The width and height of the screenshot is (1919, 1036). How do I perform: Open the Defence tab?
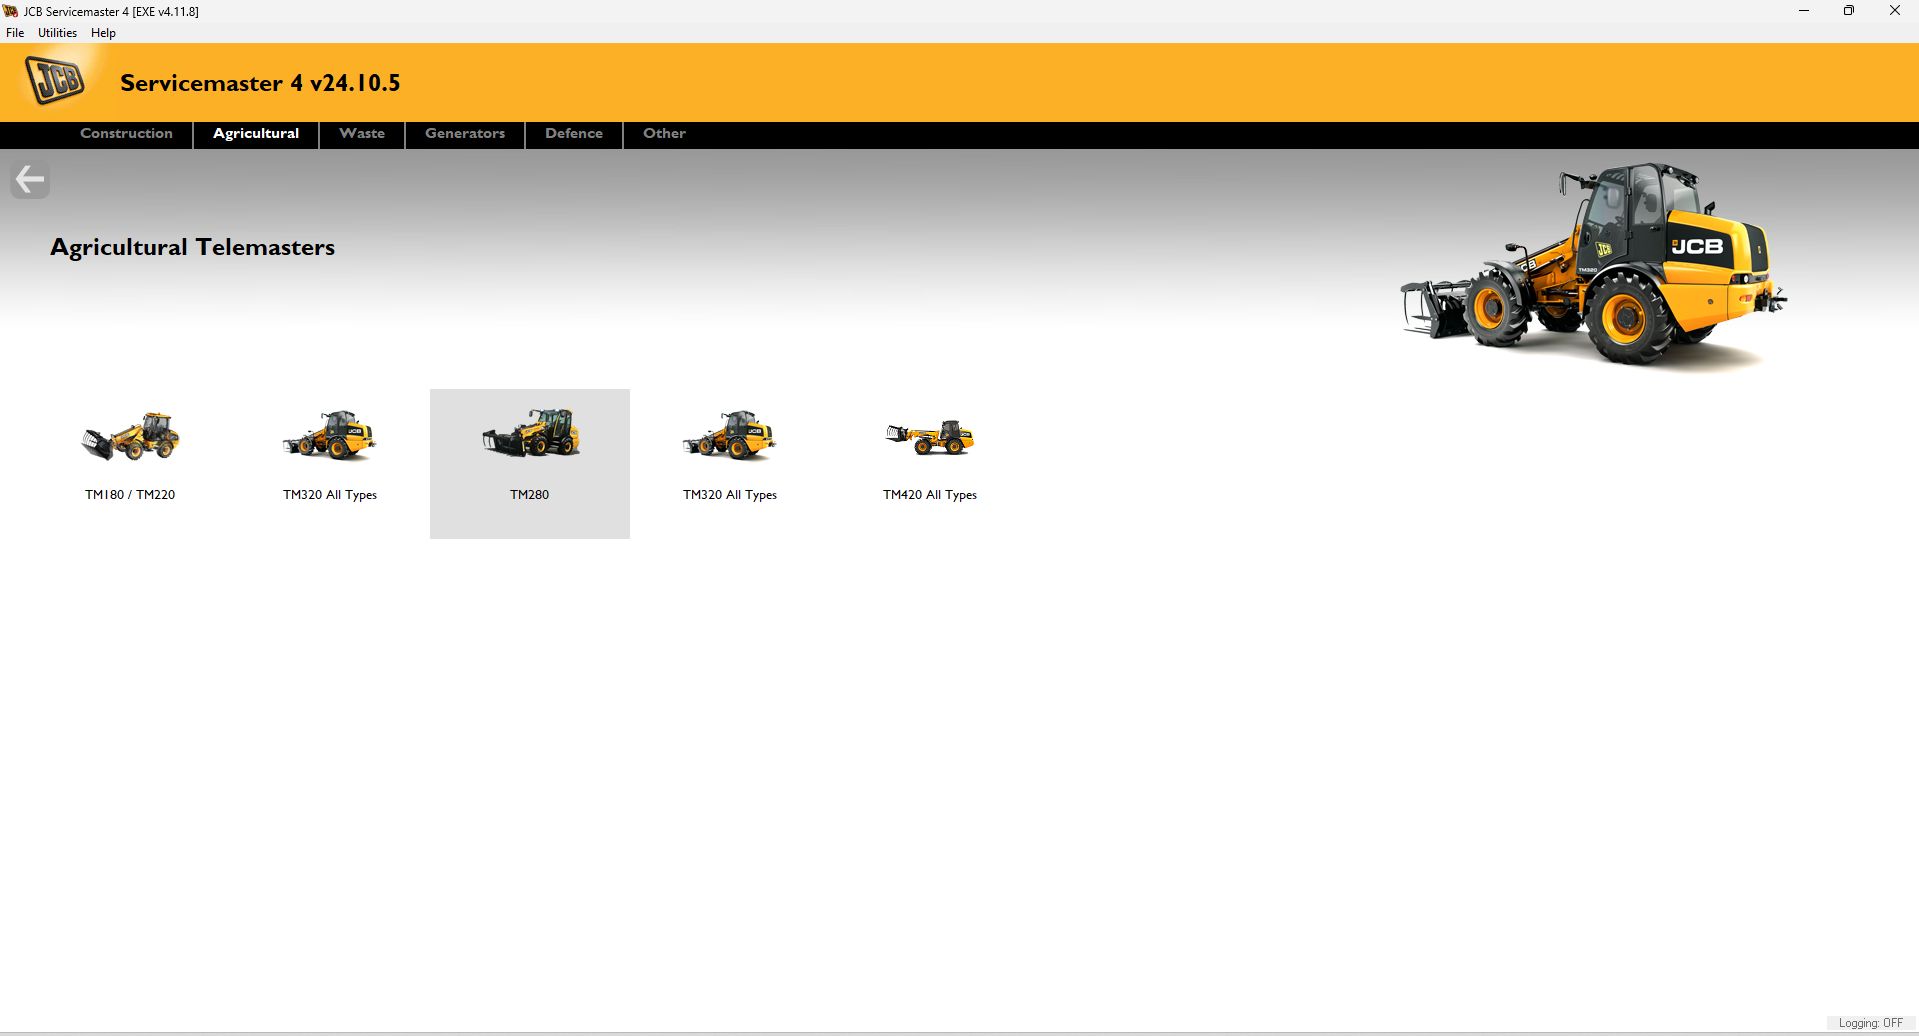point(573,134)
